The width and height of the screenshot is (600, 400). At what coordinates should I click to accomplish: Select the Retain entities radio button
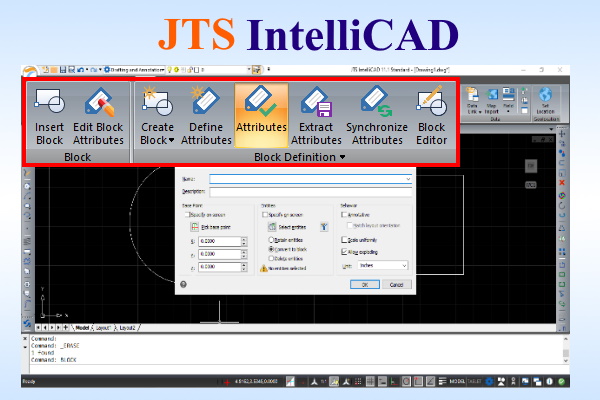(271, 240)
